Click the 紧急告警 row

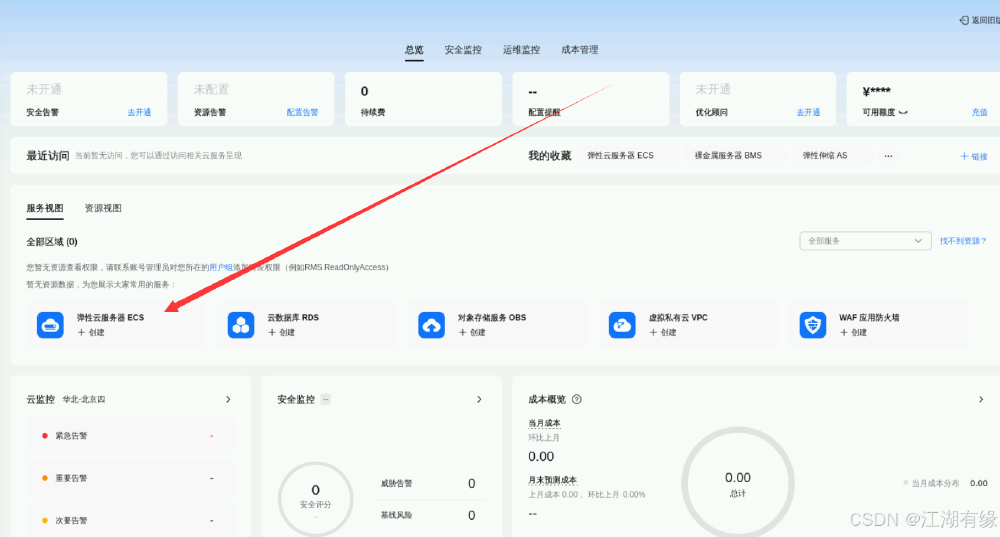pyautogui.click(x=131, y=436)
